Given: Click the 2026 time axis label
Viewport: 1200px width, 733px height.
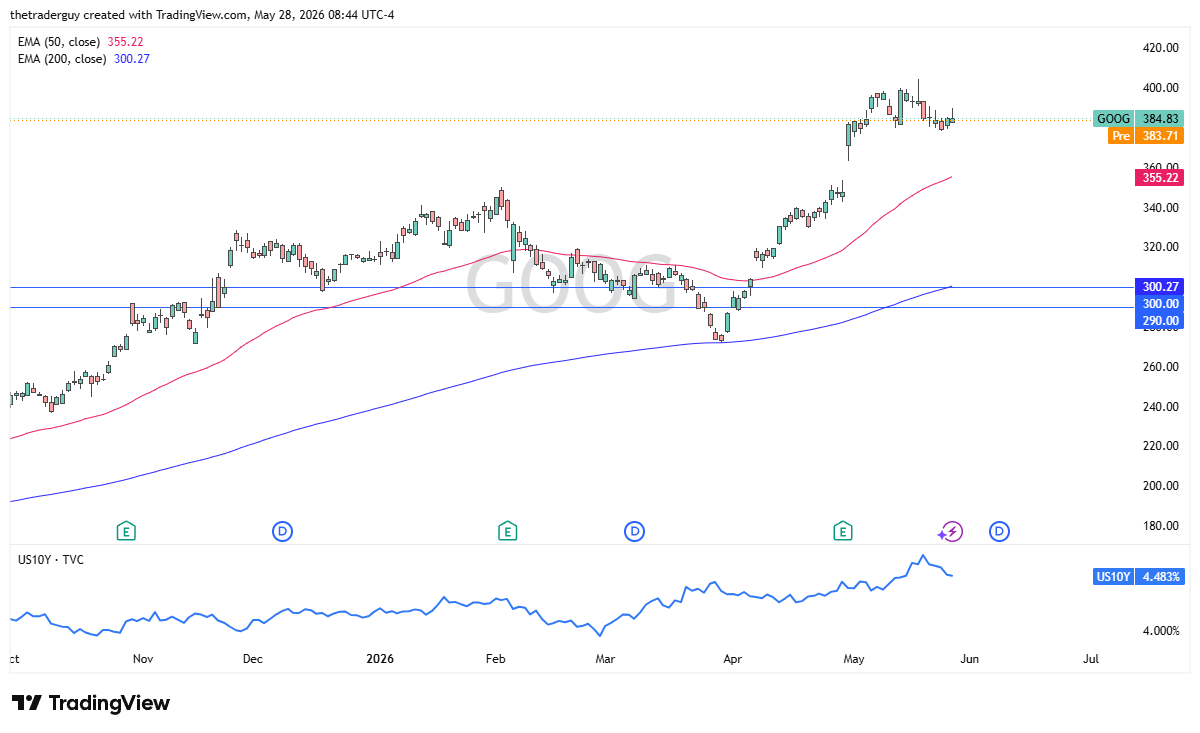Looking at the screenshot, I should click(x=380, y=659).
